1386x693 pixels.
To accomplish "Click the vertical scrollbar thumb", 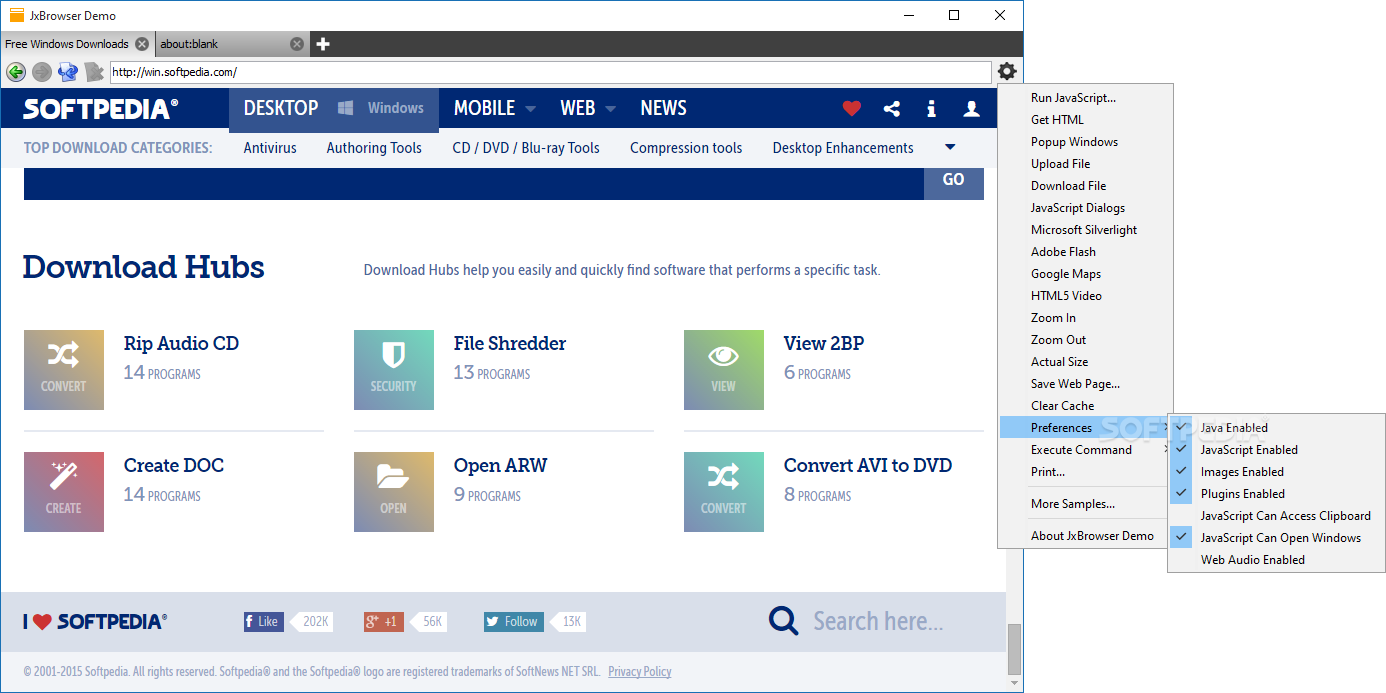I will tap(1014, 649).
